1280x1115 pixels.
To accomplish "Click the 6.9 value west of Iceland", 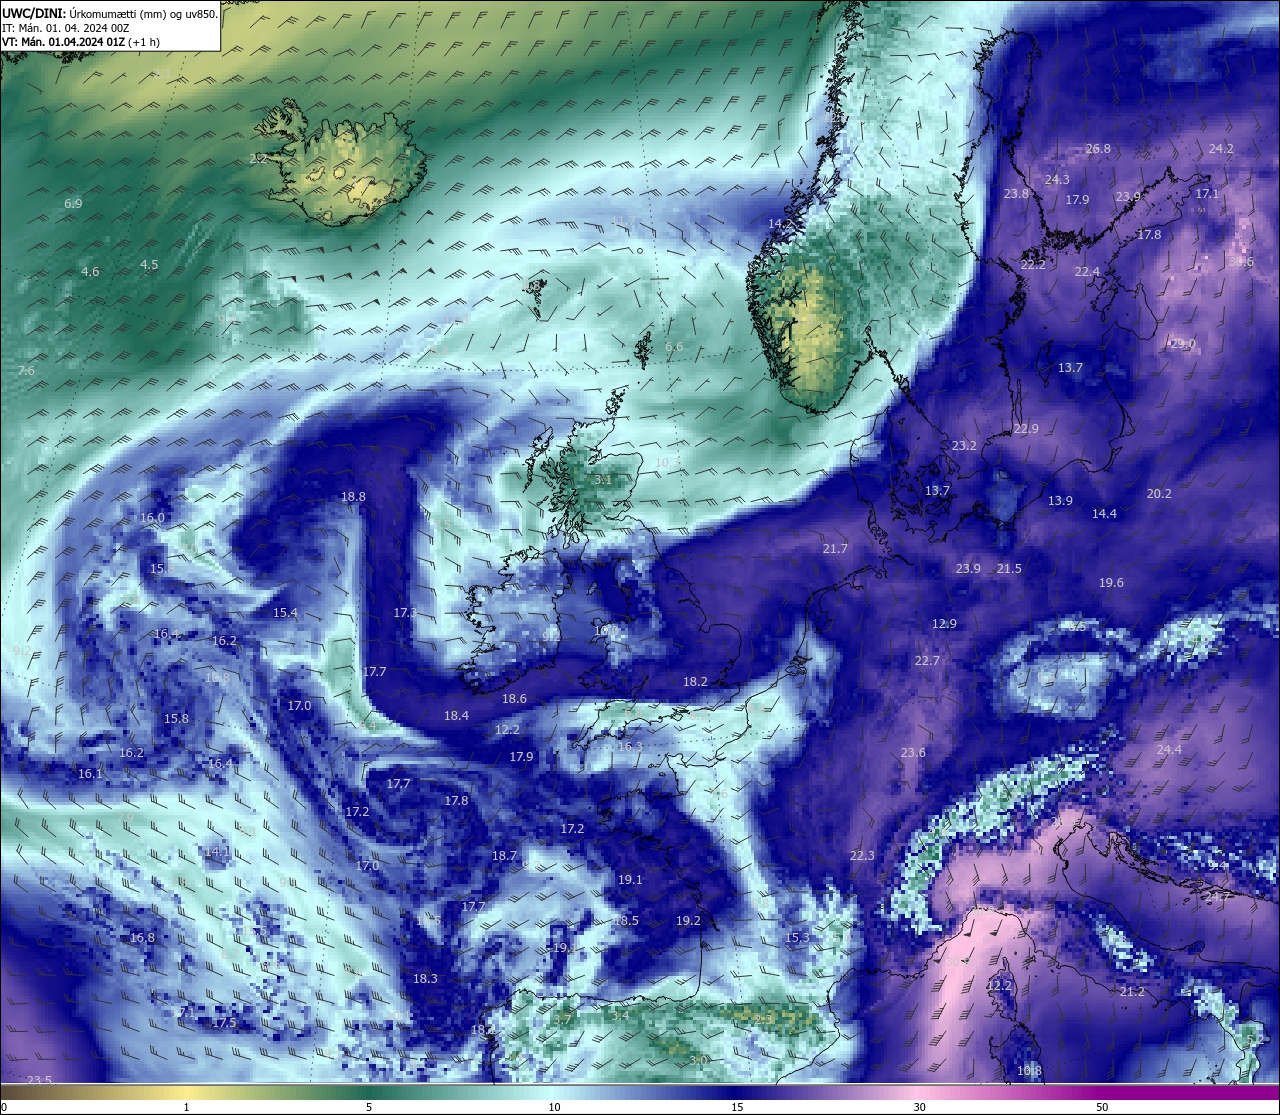I will pos(73,204).
